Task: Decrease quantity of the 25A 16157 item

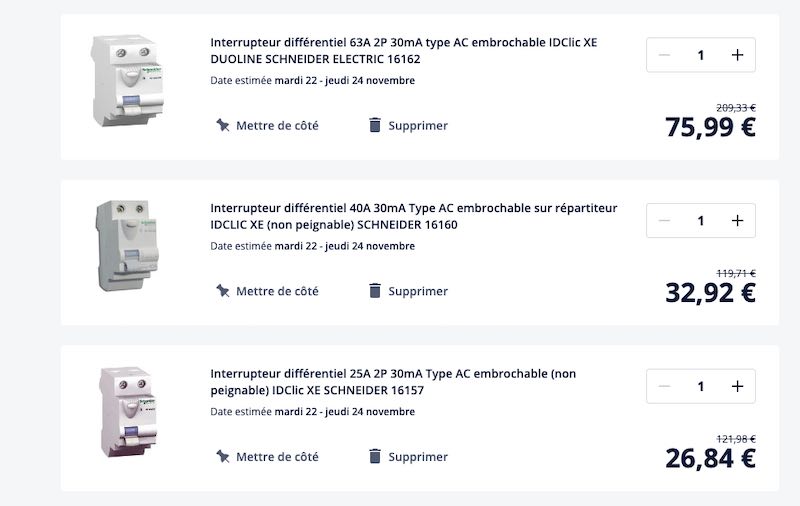Action: click(x=664, y=386)
